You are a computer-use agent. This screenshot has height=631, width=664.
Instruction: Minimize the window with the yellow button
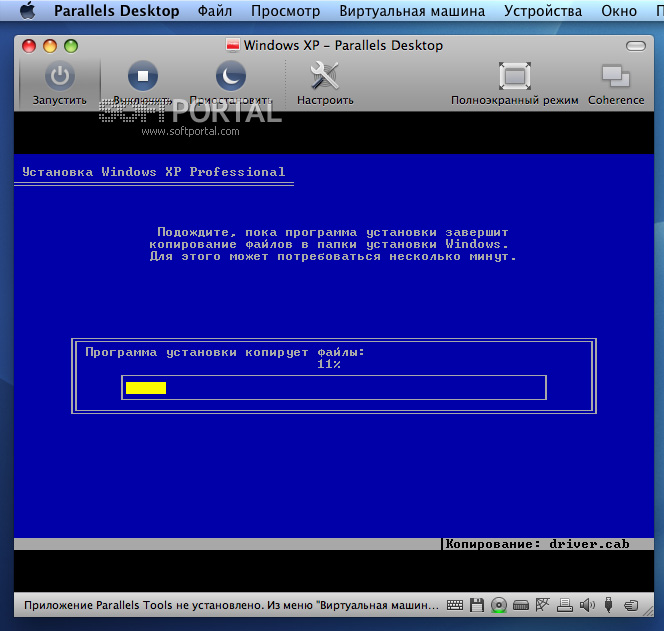point(50,46)
